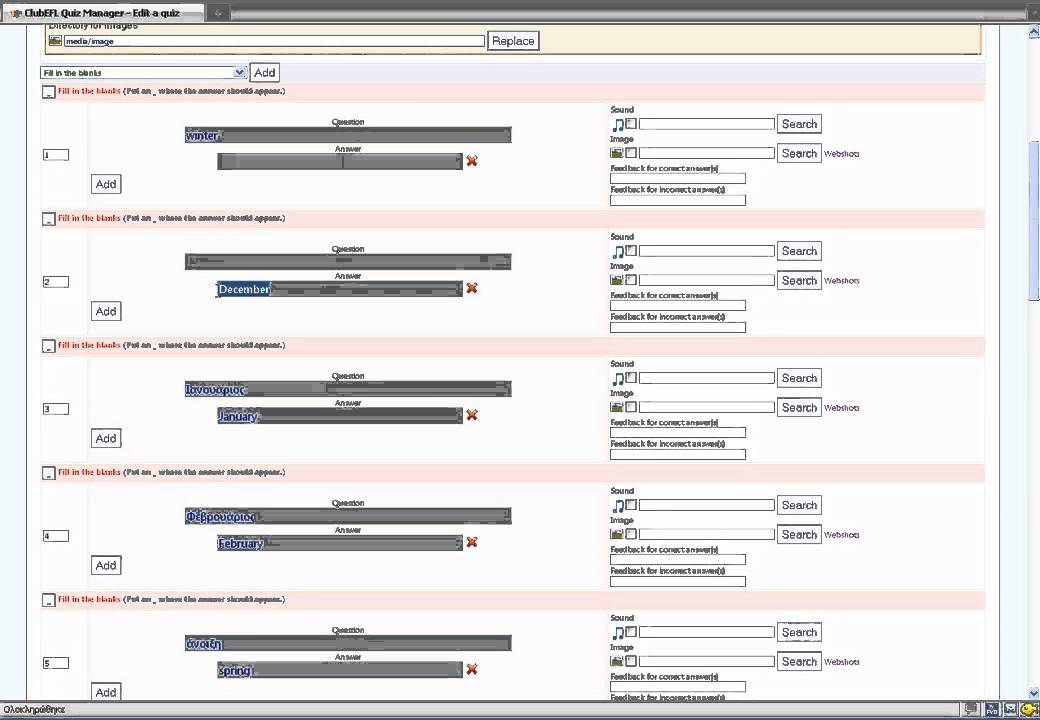Click the Add answer button under question 1

coord(106,184)
